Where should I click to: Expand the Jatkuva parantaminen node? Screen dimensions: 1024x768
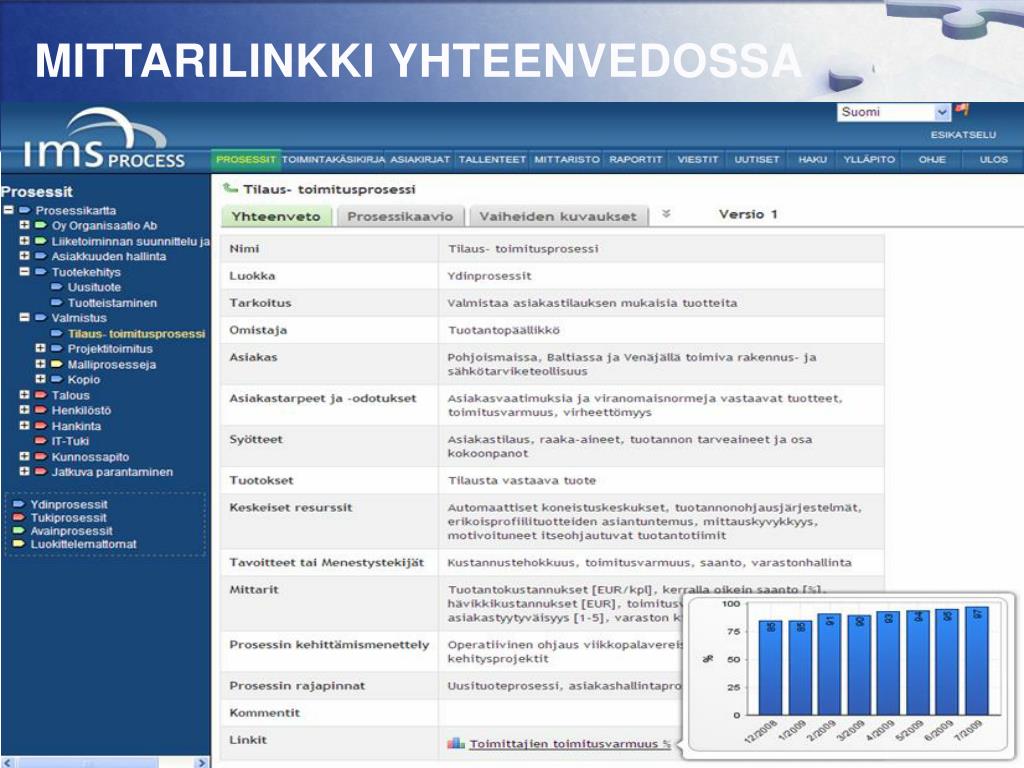pyautogui.click(x=25, y=472)
